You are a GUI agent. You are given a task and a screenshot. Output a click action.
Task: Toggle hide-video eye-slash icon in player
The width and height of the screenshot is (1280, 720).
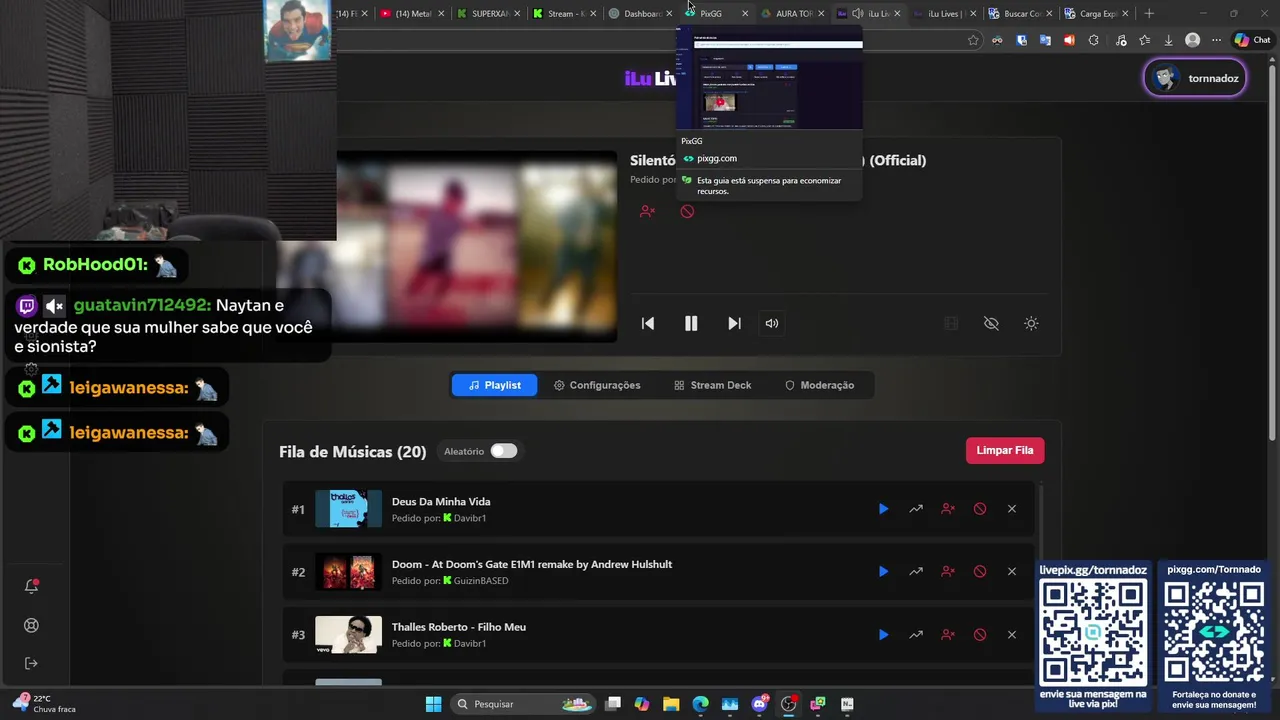(991, 323)
